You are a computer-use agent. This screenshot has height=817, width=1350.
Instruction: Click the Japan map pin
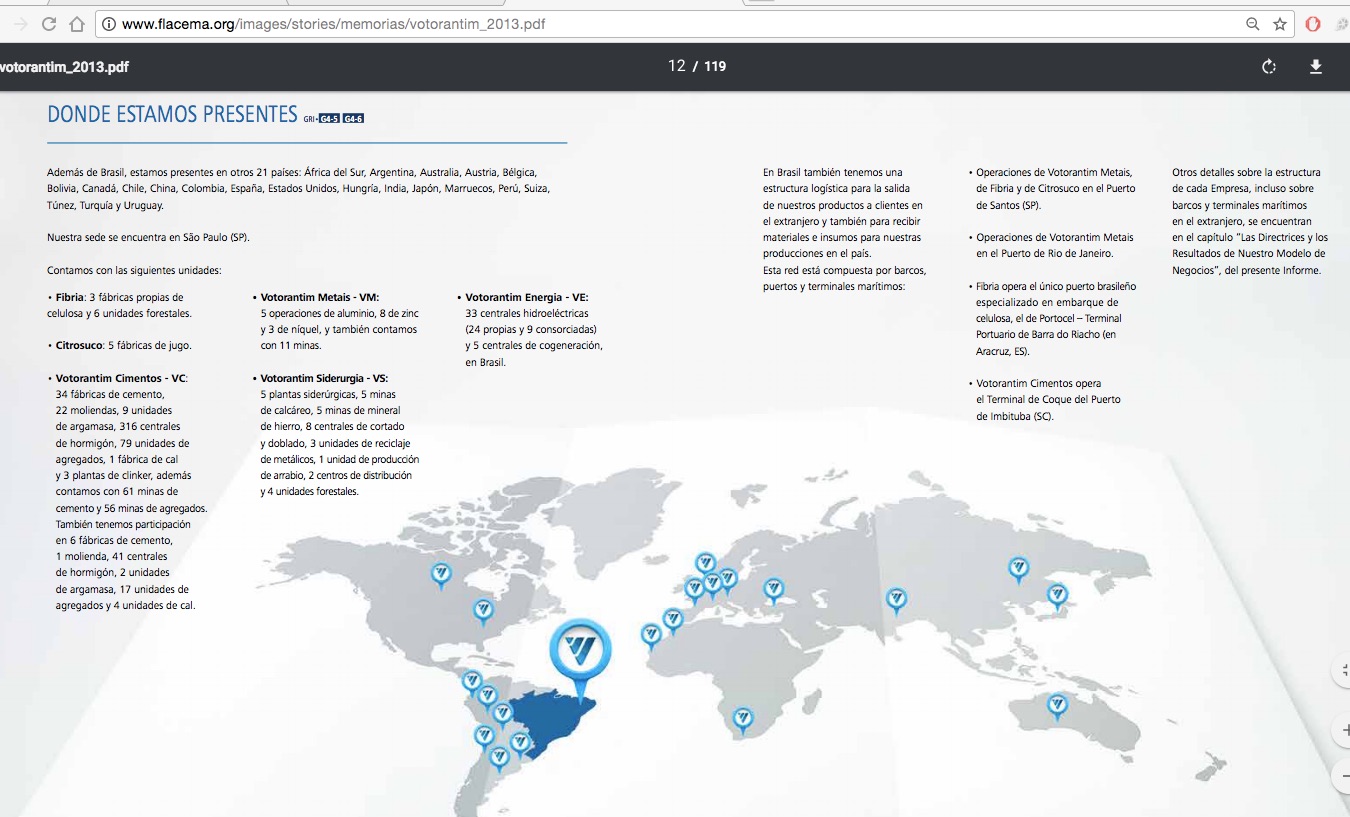[1057, 596]
